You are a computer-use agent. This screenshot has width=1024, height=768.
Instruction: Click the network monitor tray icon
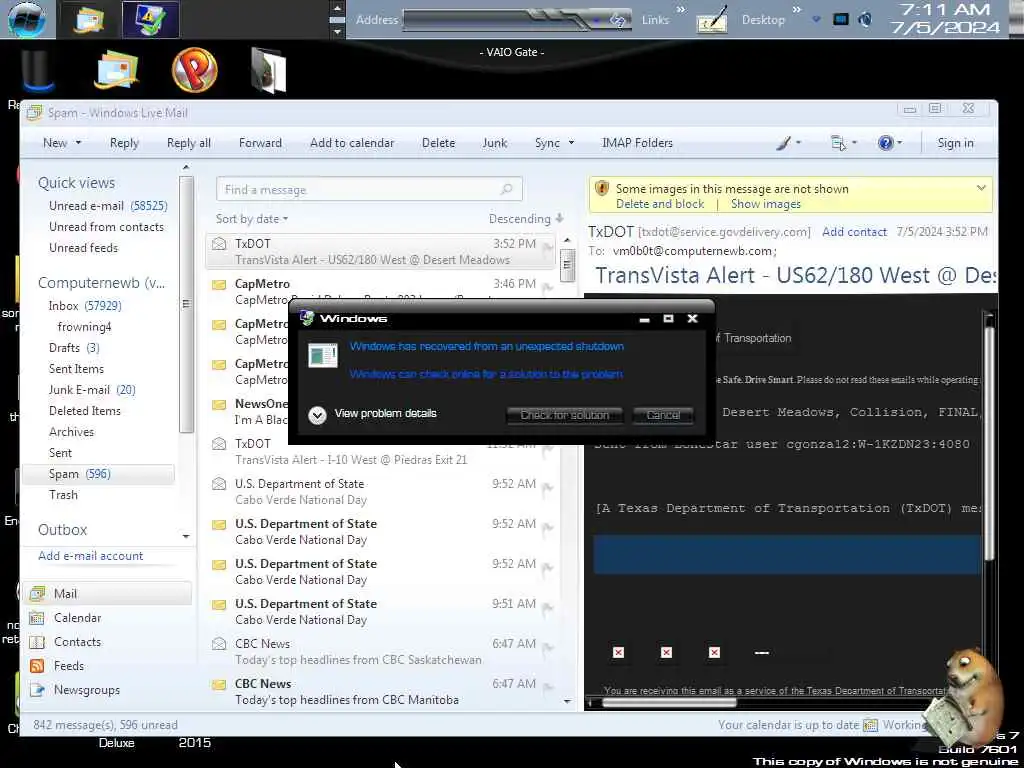coord(841,20)
